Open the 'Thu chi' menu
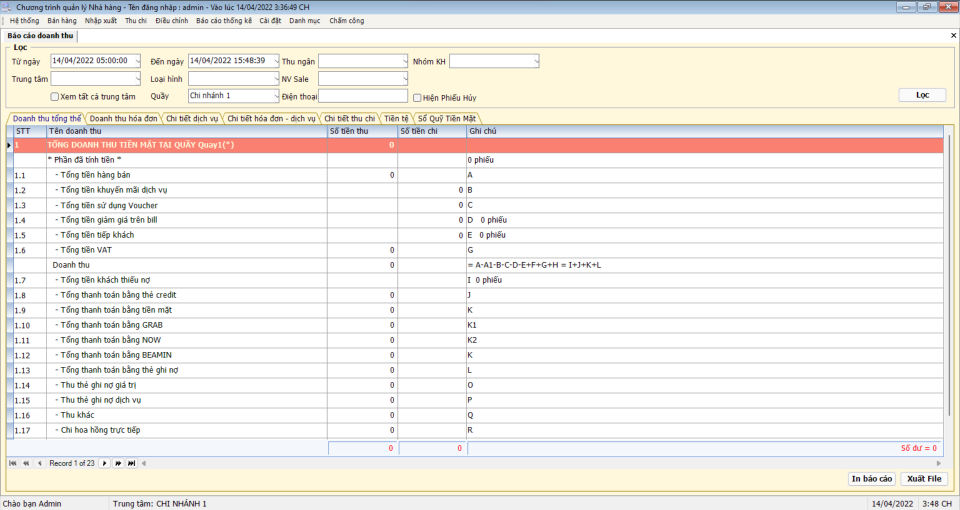Viewport: 960px width, 510px height. point(135,21)
